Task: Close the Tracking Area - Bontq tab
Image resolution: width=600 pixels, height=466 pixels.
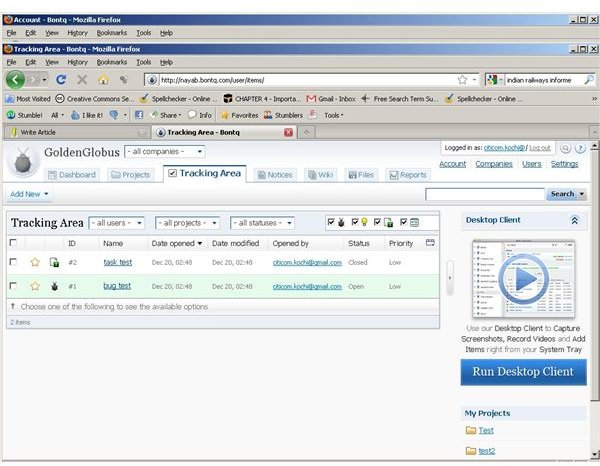Action: pyautogui.click(x=289, y=132)
